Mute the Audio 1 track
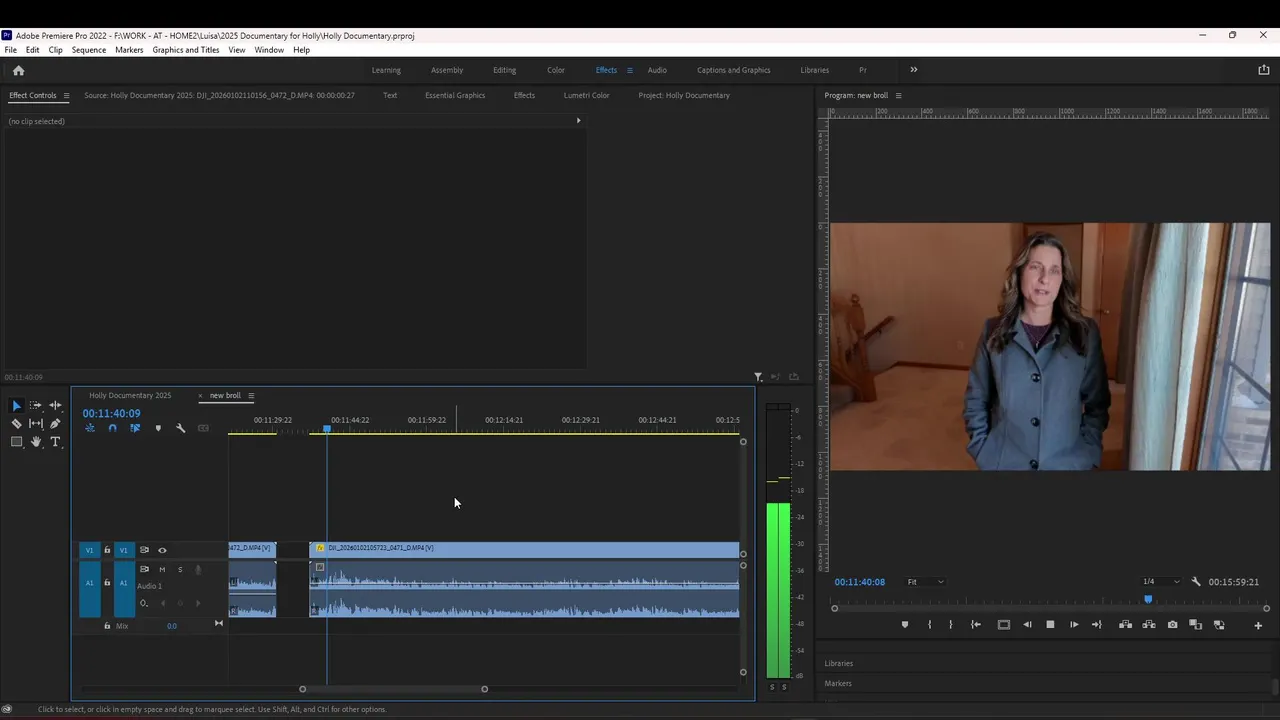Screen dimensions: 1280x720 pyautogui.click(x=162, y=570)
